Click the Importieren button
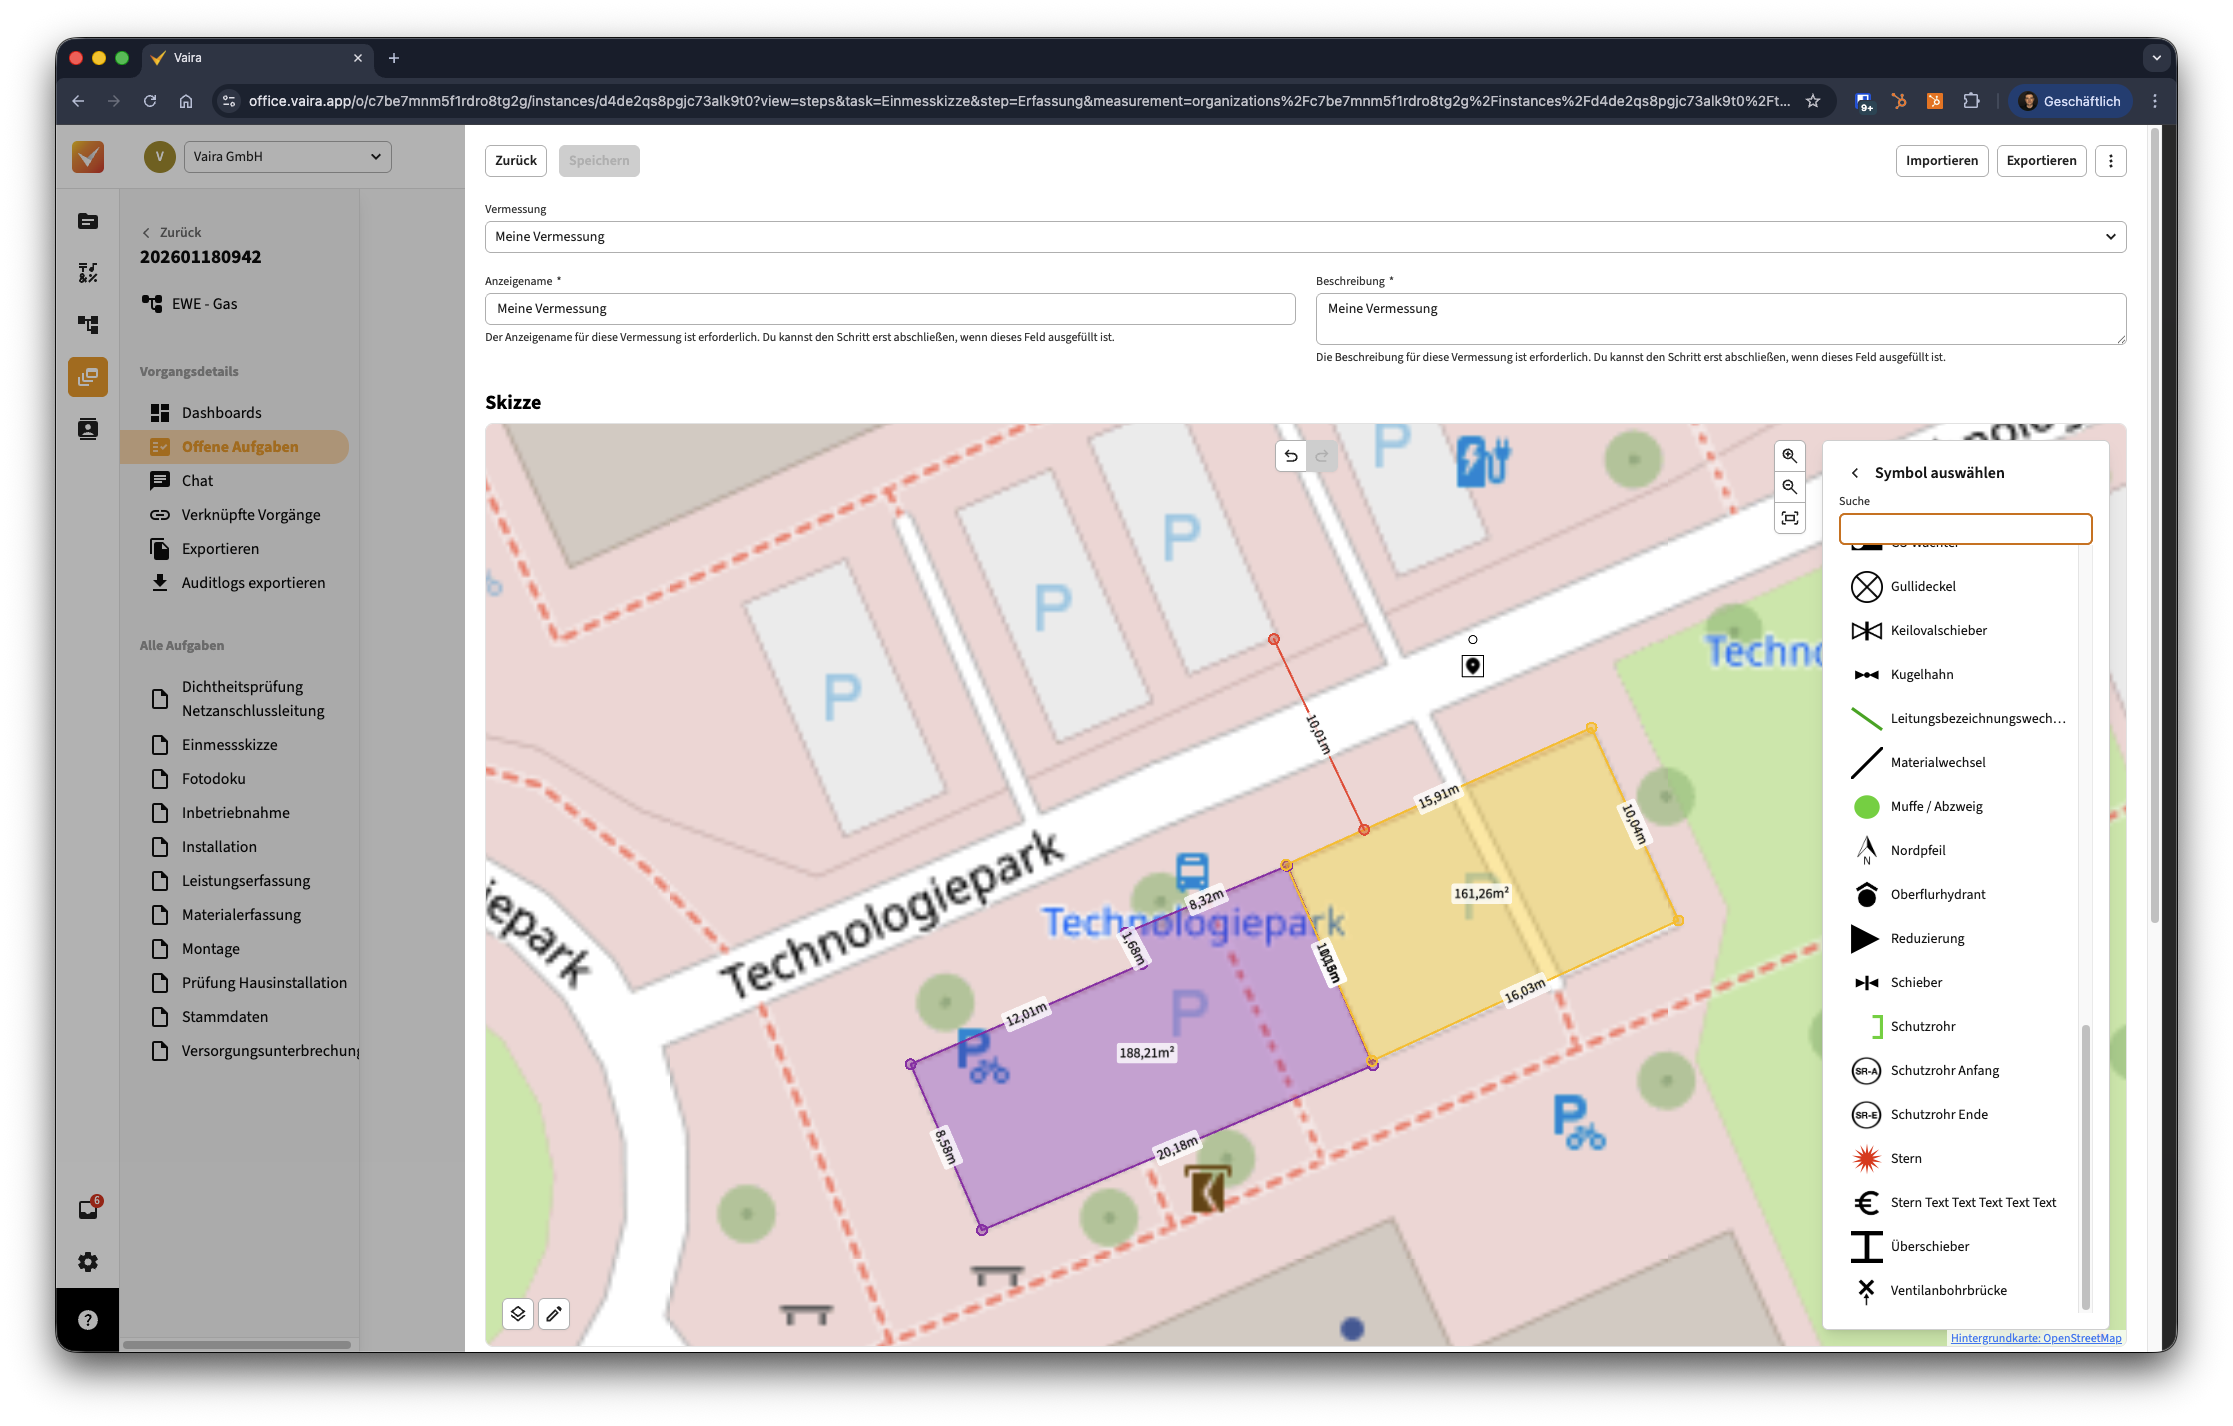Viewport: 2233px width, 1426px height. (x=1941, y=161)
